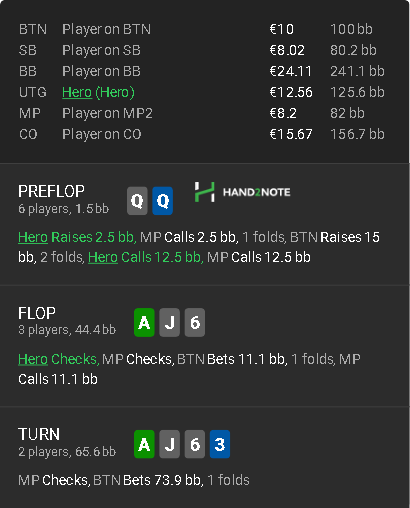The image size is (410, 508).
Task: Select the Player on CO row
Action: coord(202,134)
